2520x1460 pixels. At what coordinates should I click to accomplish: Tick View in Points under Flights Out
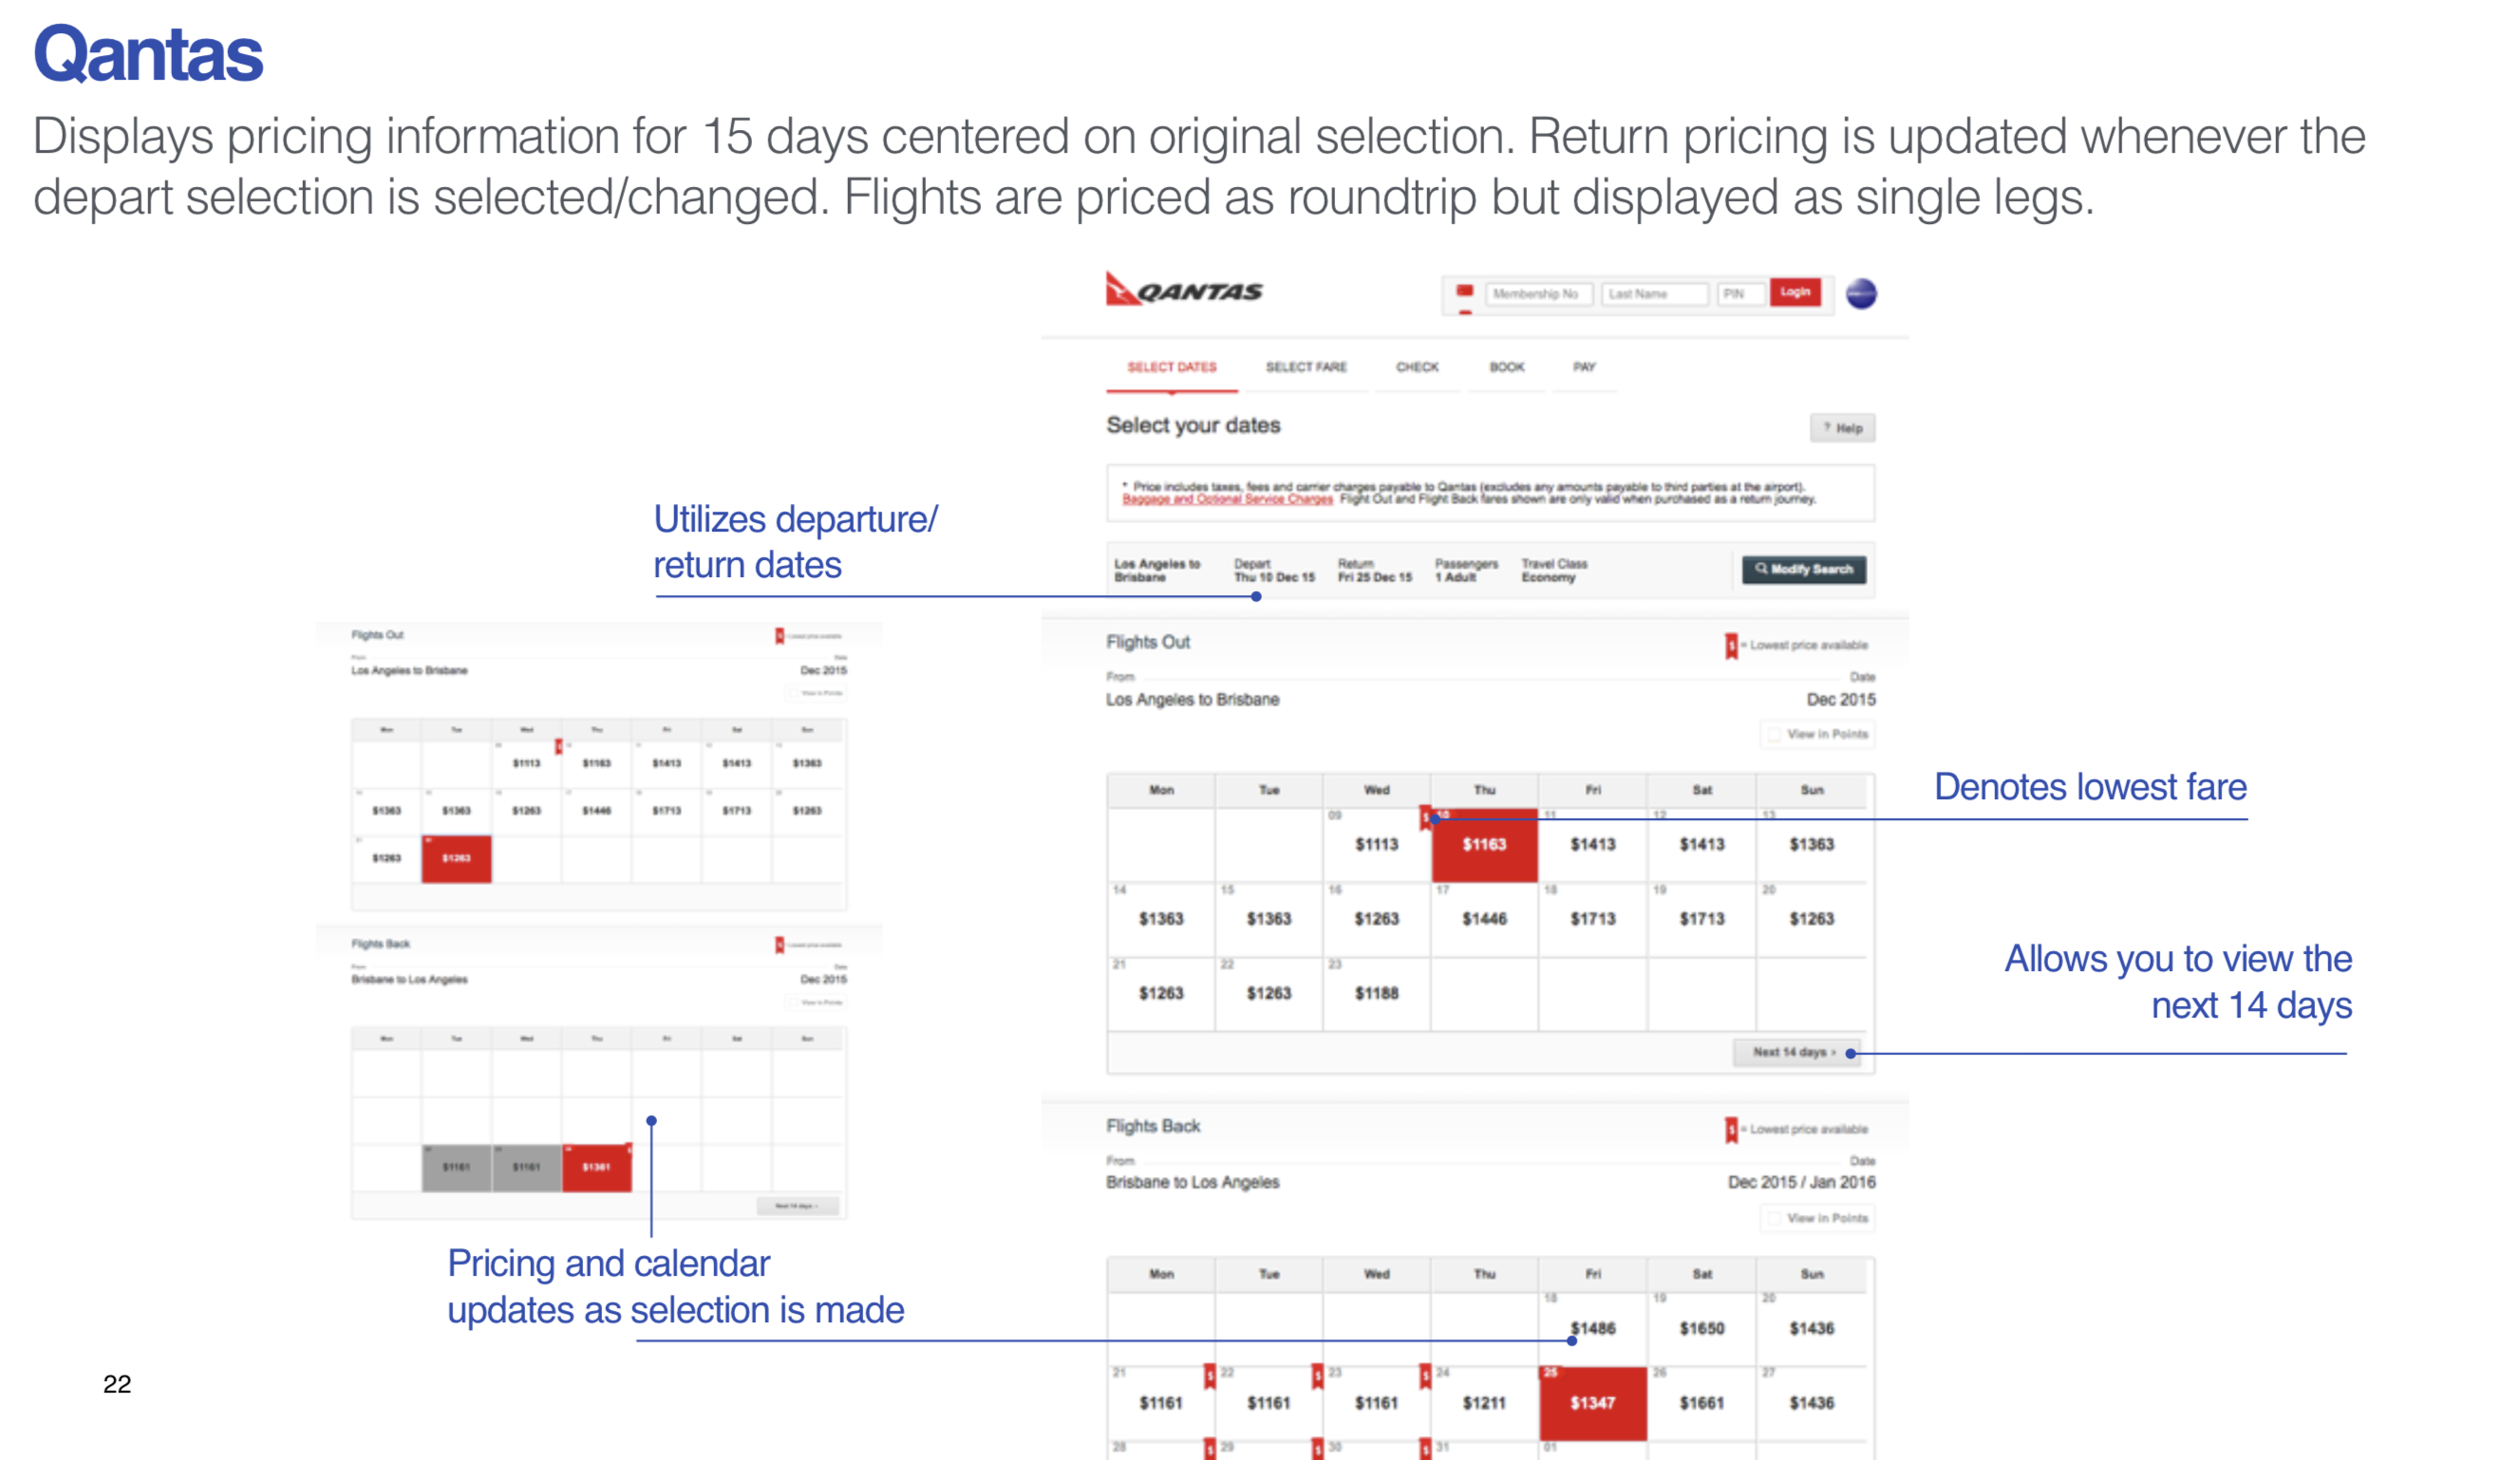(1774, 734)
